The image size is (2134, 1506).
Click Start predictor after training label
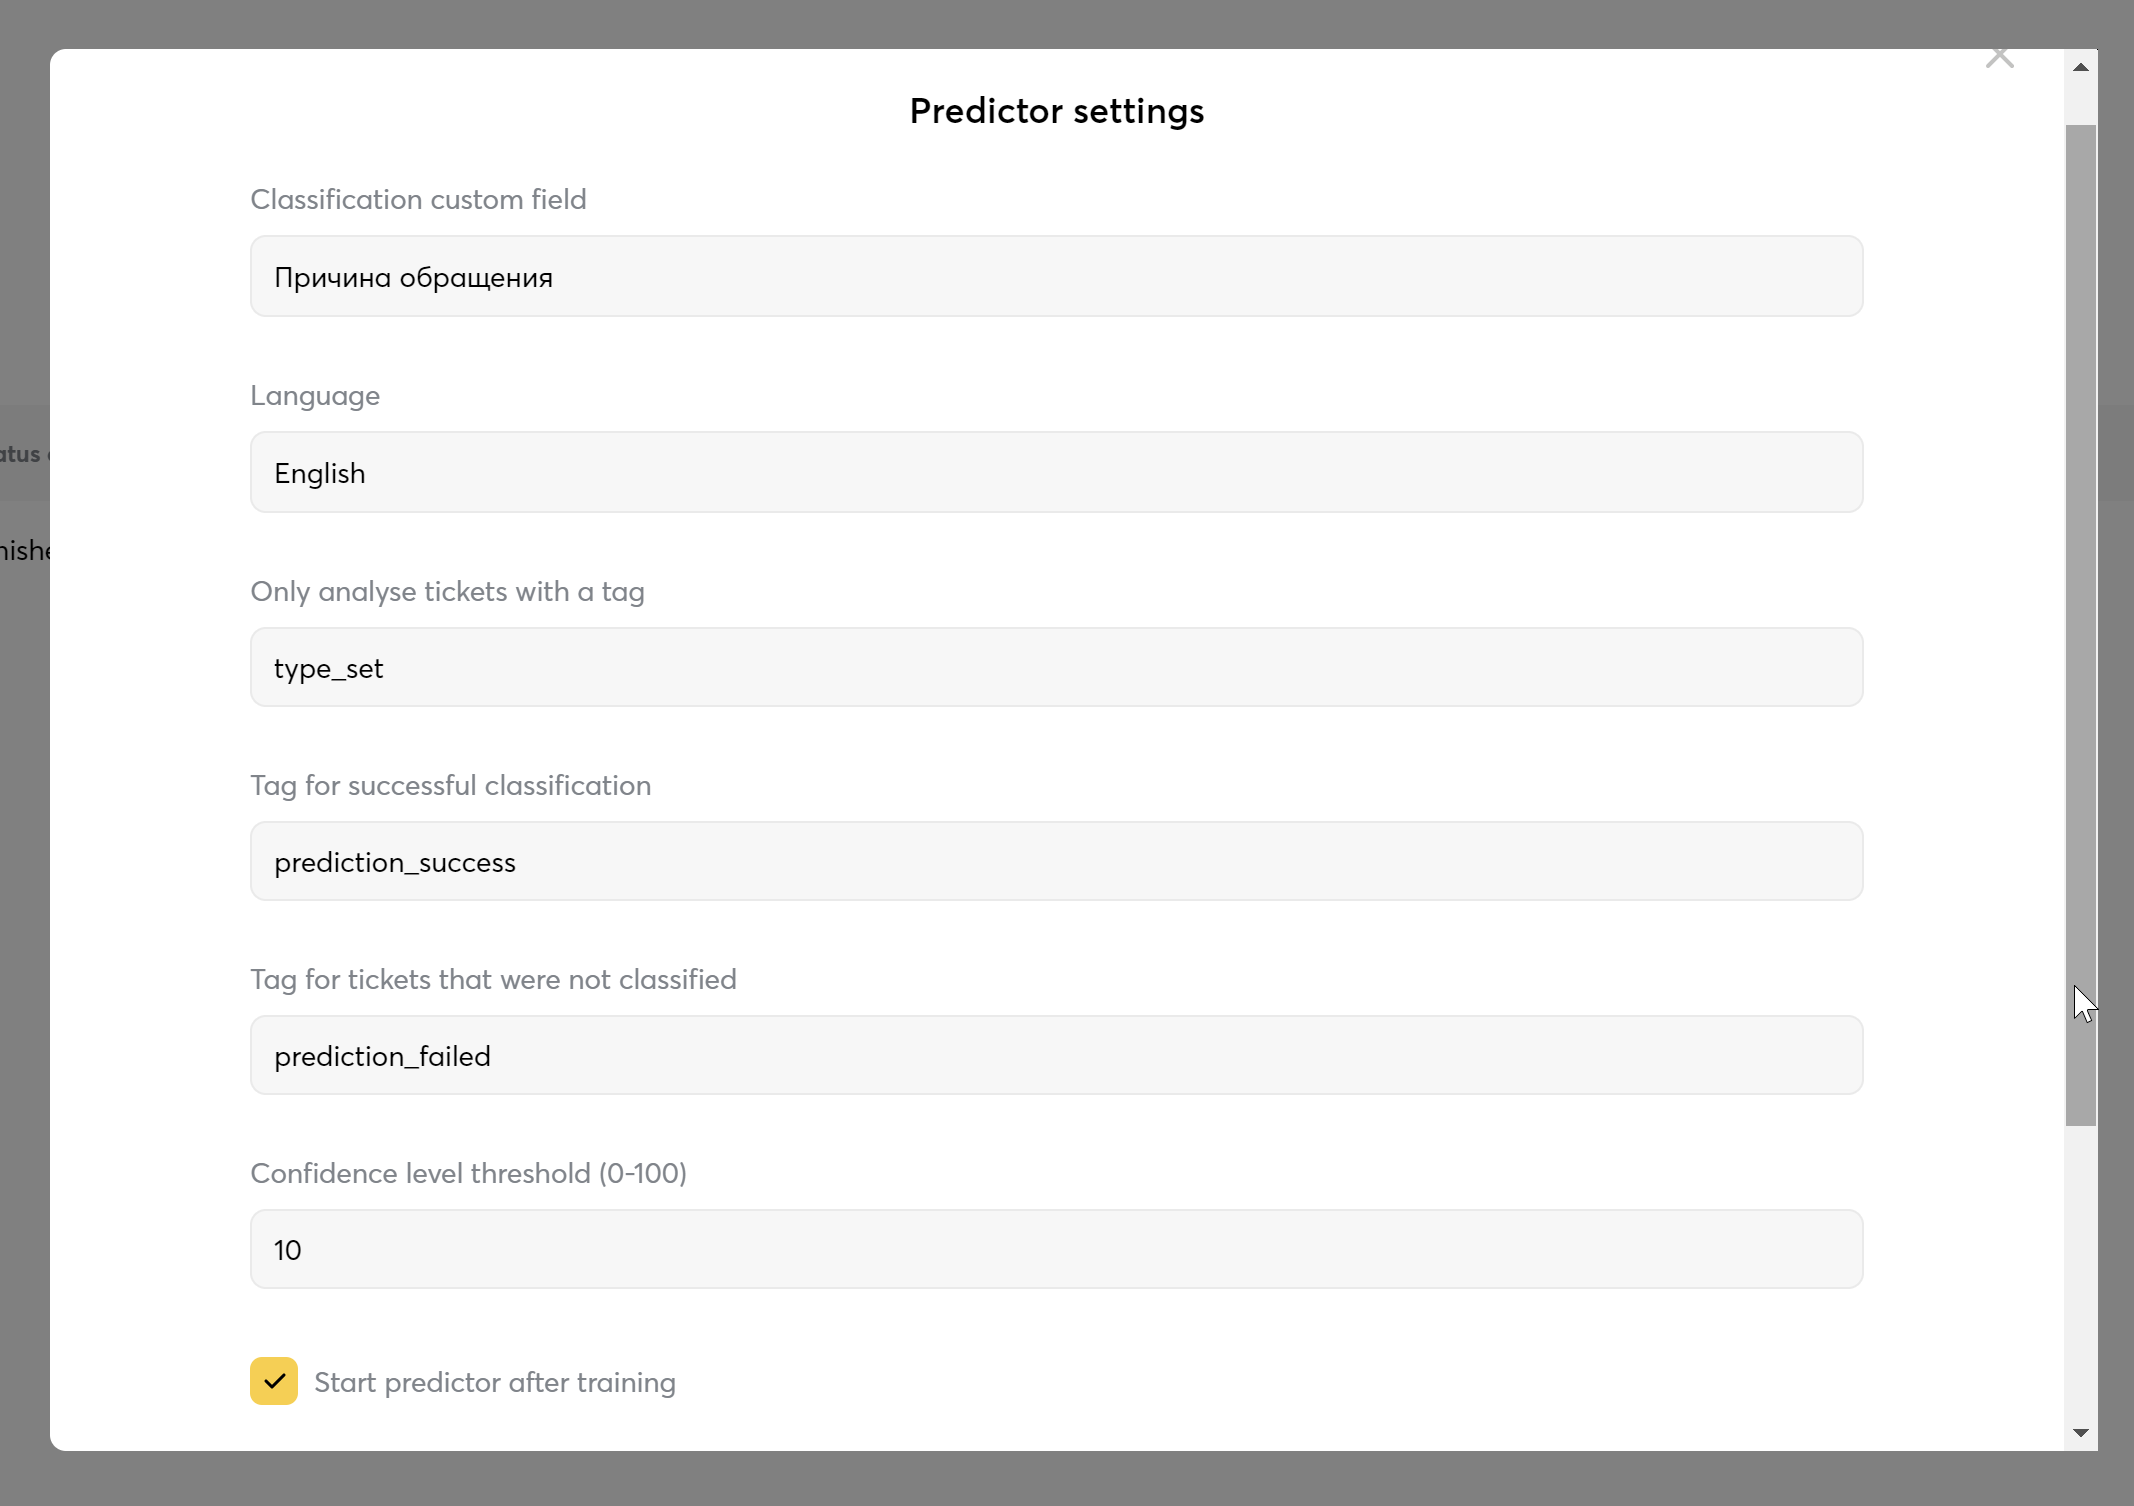click(x=495, y=1382)
